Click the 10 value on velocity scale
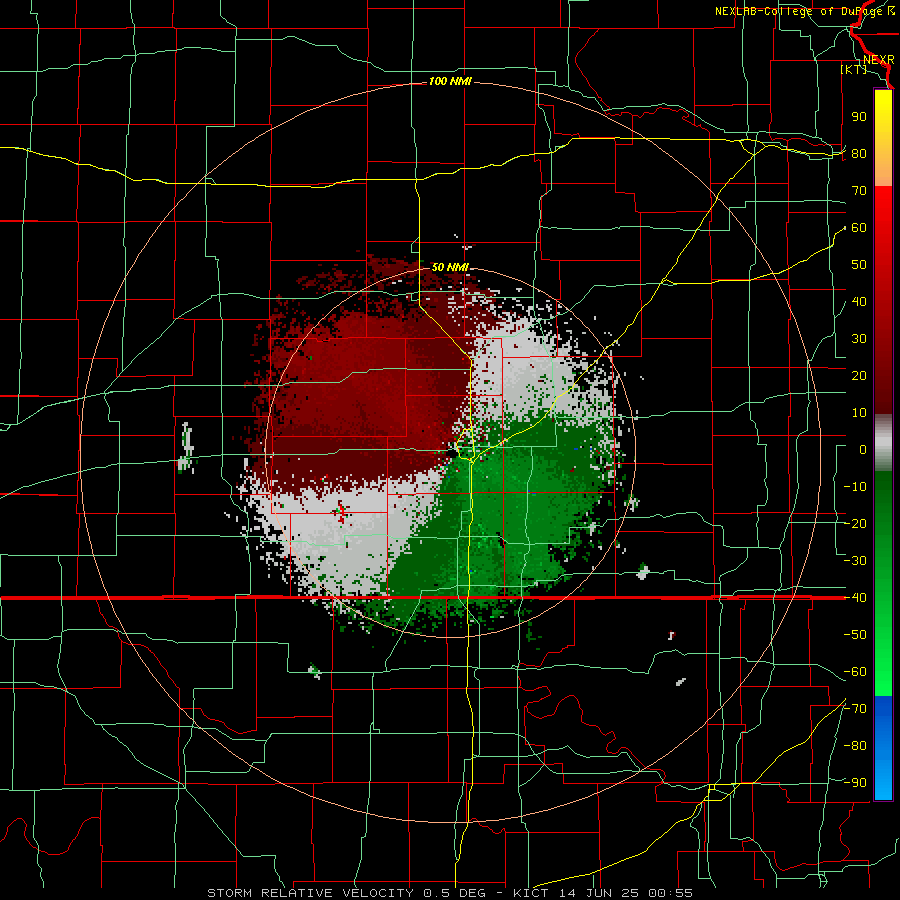The image size is (900, 900). (859, 413)
